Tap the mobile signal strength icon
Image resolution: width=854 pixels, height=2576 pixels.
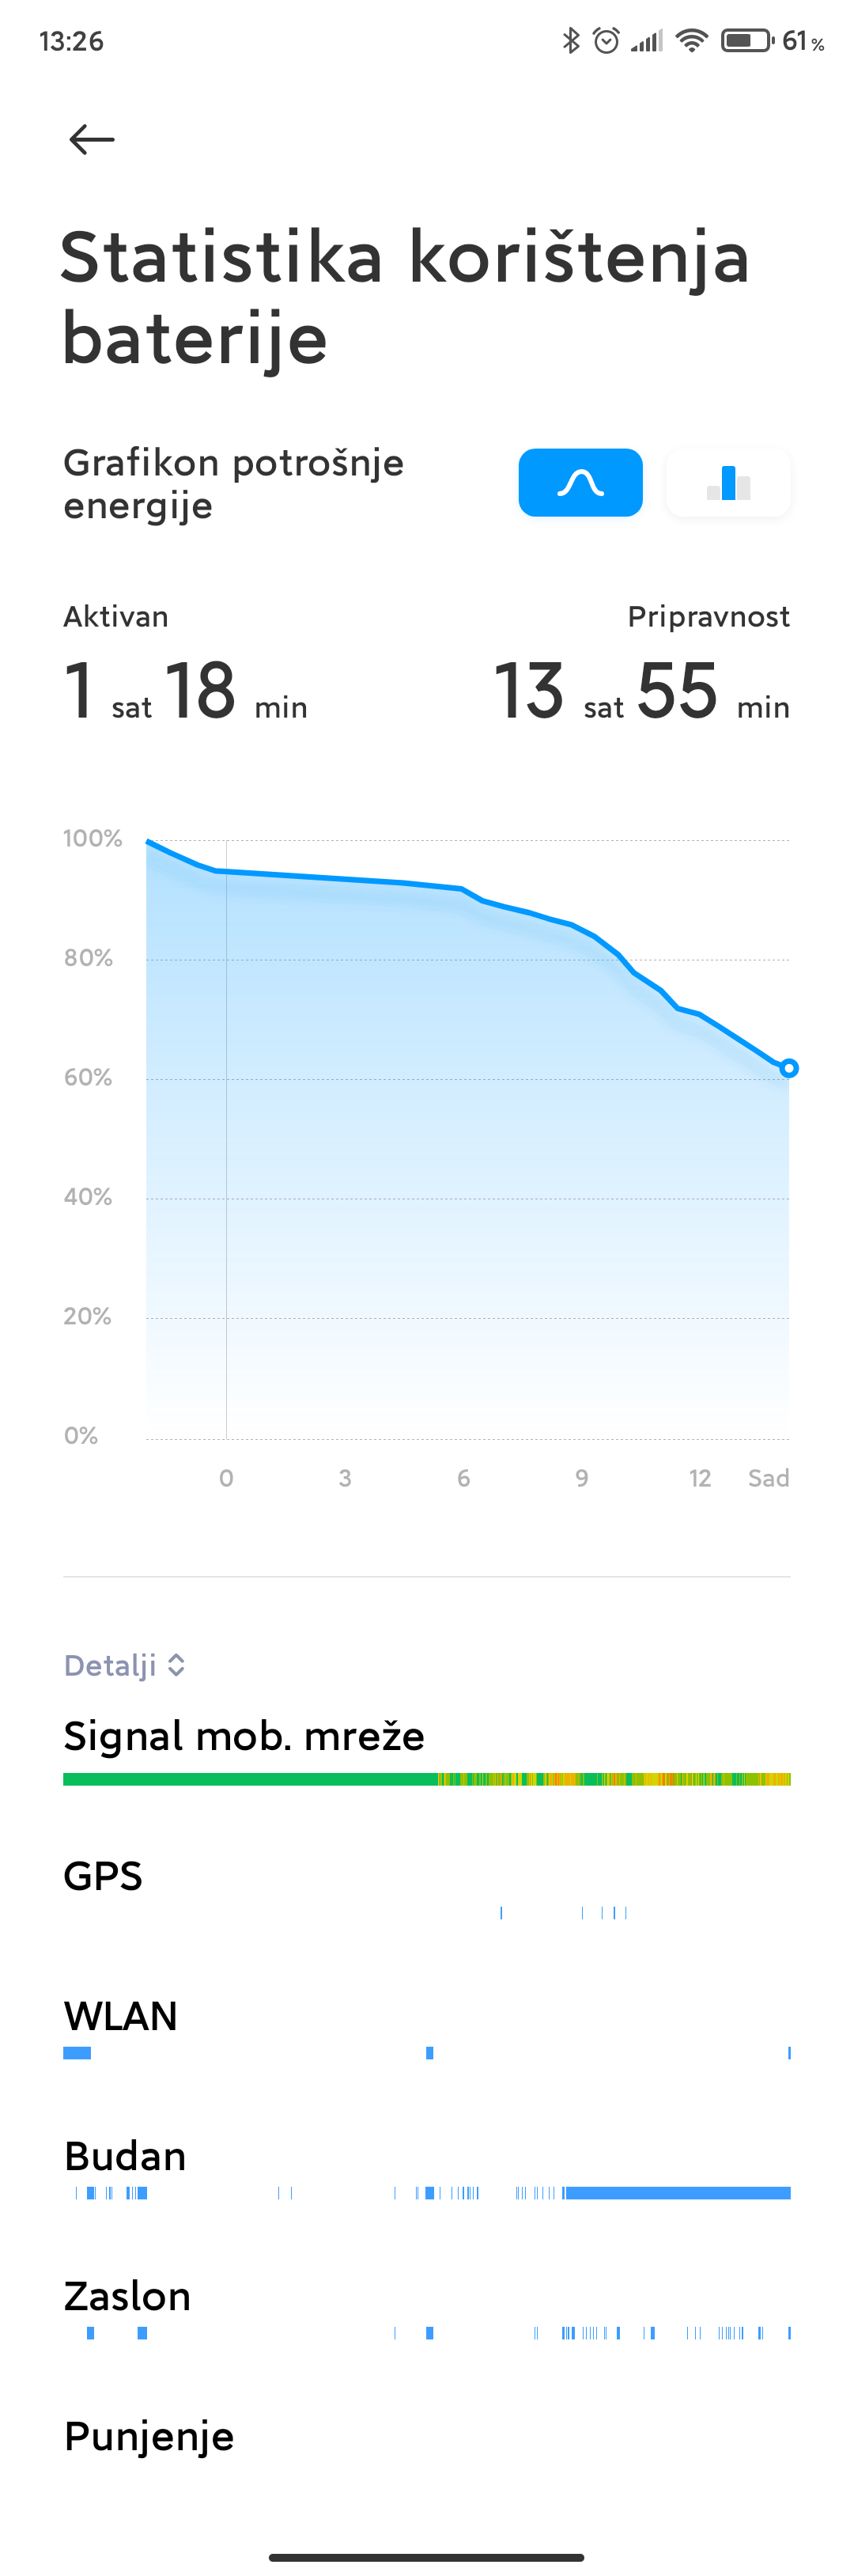(647, 41)
